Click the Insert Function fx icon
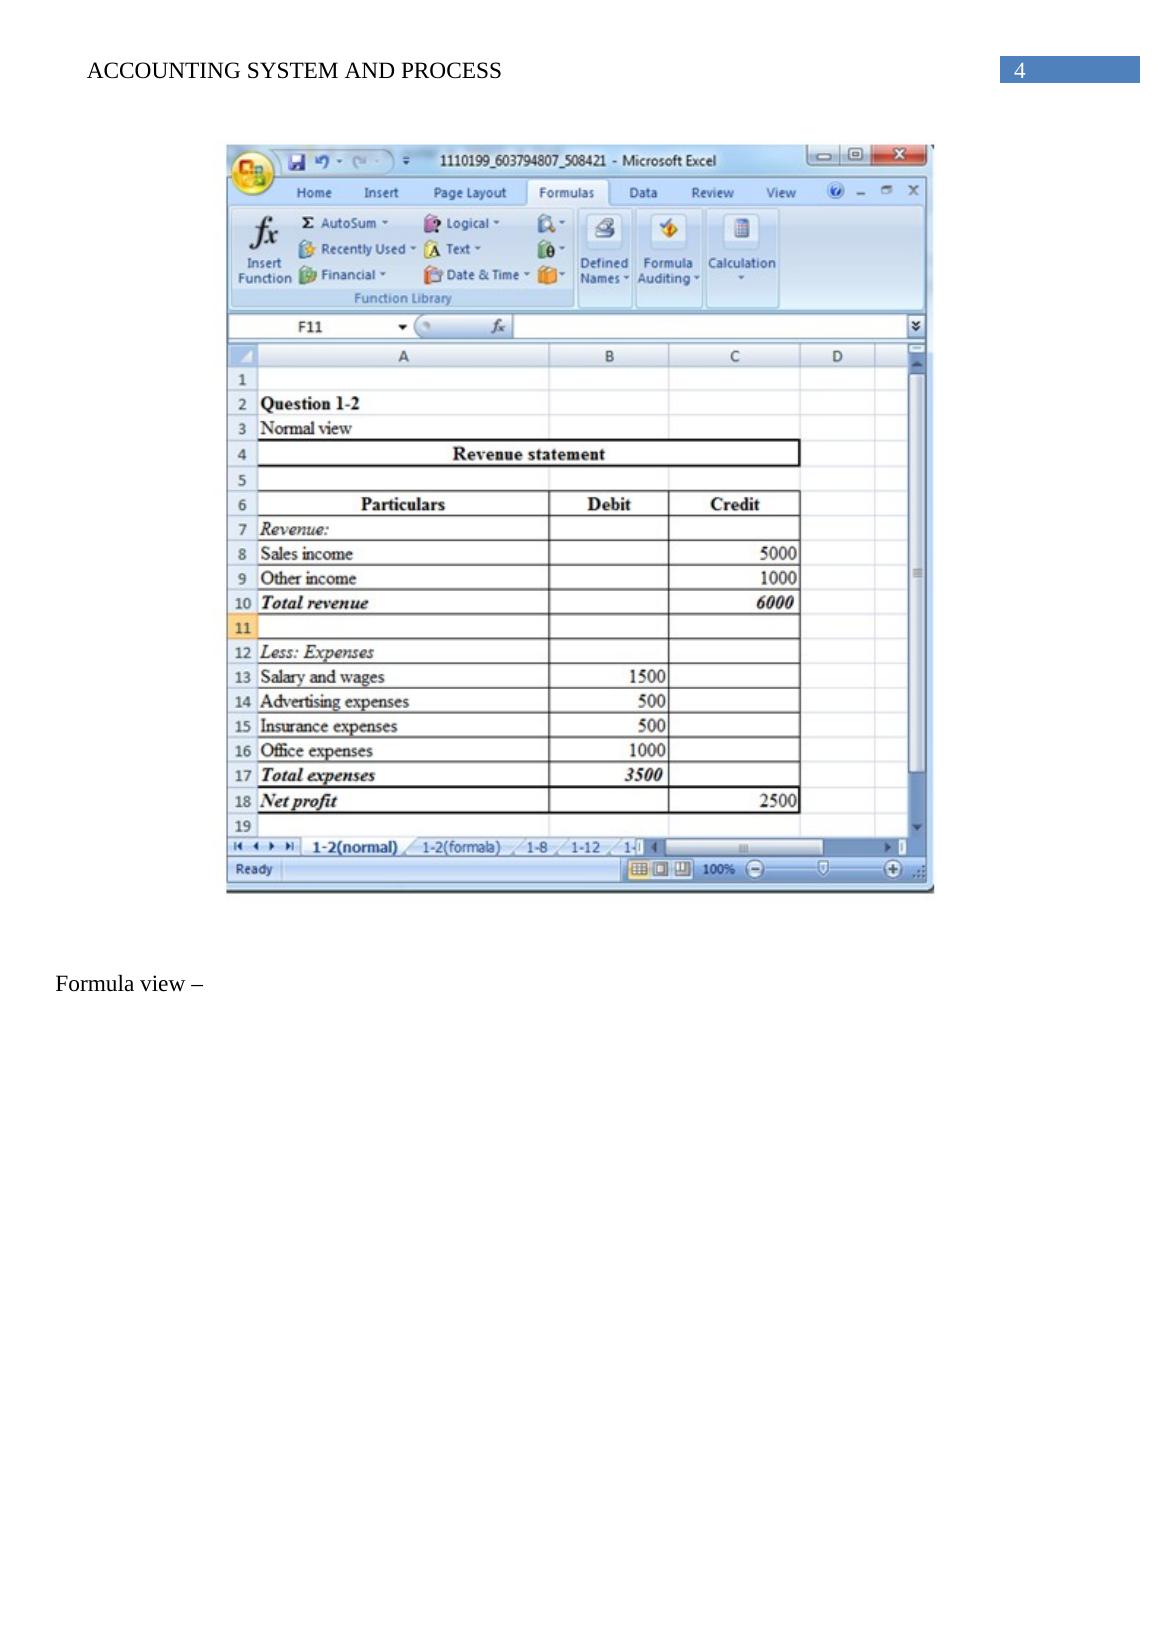This screenshot has width=1158, height=1638. coord(264,233)
